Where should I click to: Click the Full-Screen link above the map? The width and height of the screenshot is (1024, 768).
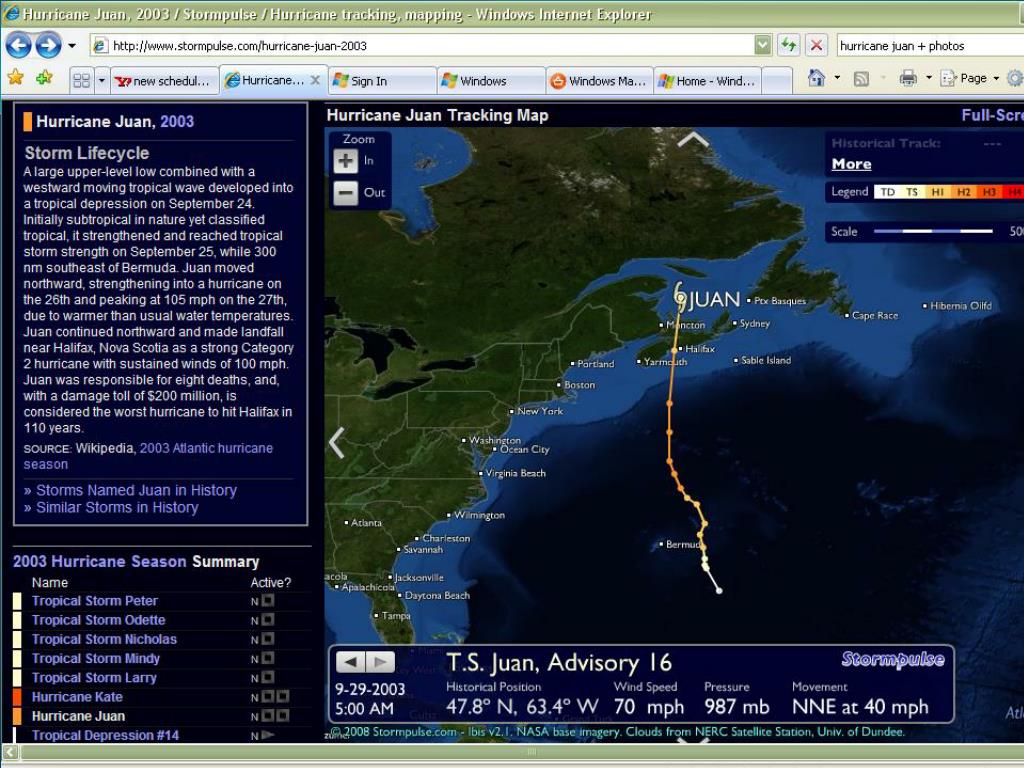[x=992, y=116]
